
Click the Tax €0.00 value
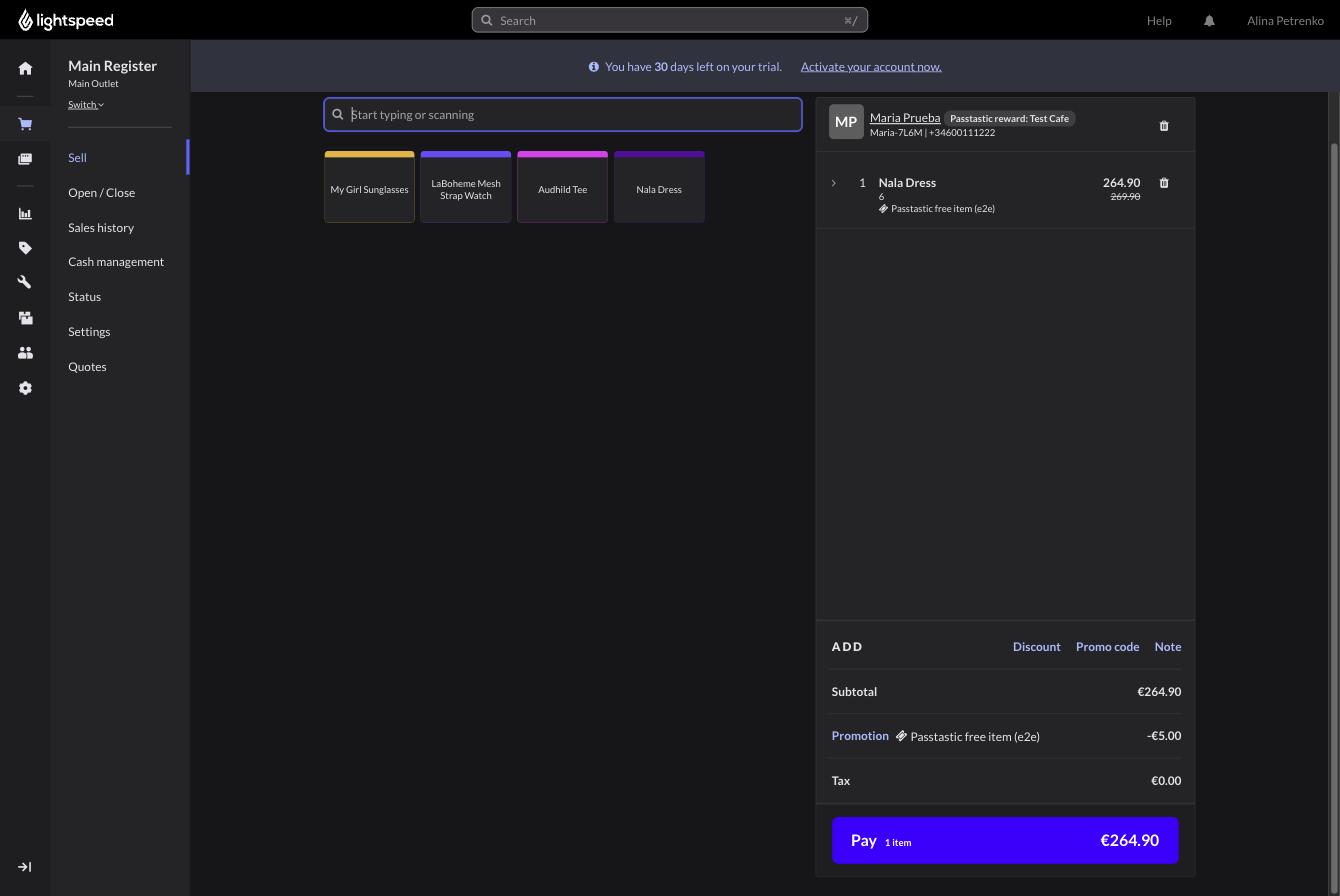[1166, 781]
